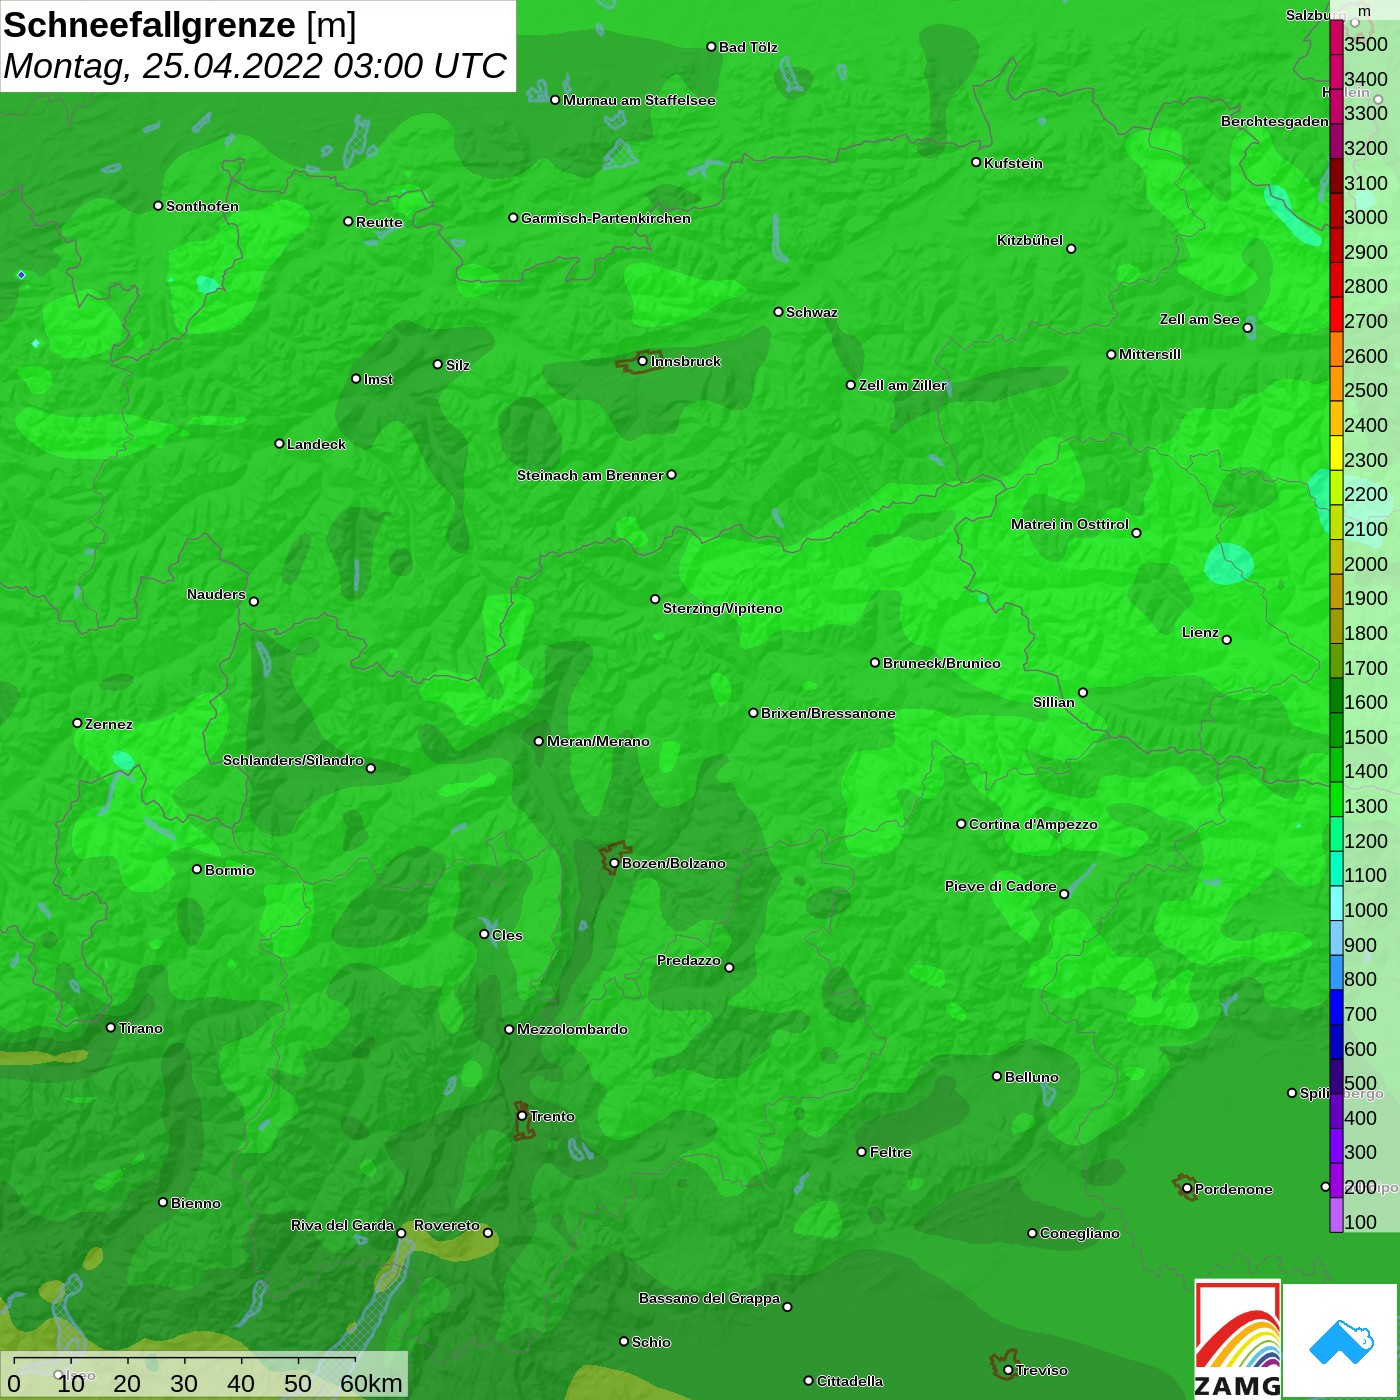Screen dimensions: 1400x1400
Task: Select the light violet 100 legend band
Action: (x=1336, y=1215)
